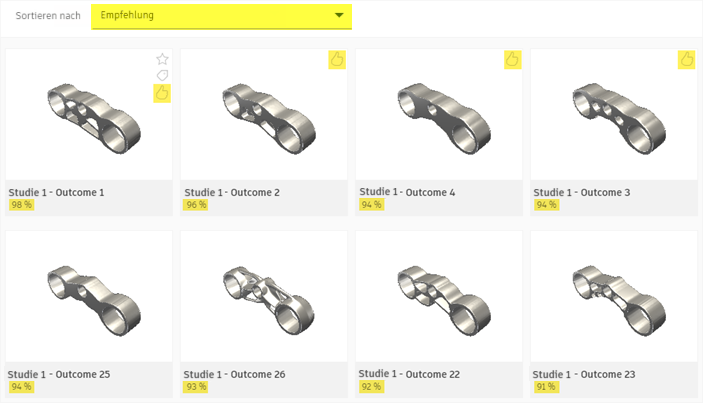This screenshot has width=703, height=403.
Task: Click the 91 % score of Outcome 23
Action: click(x=546, y=387)
